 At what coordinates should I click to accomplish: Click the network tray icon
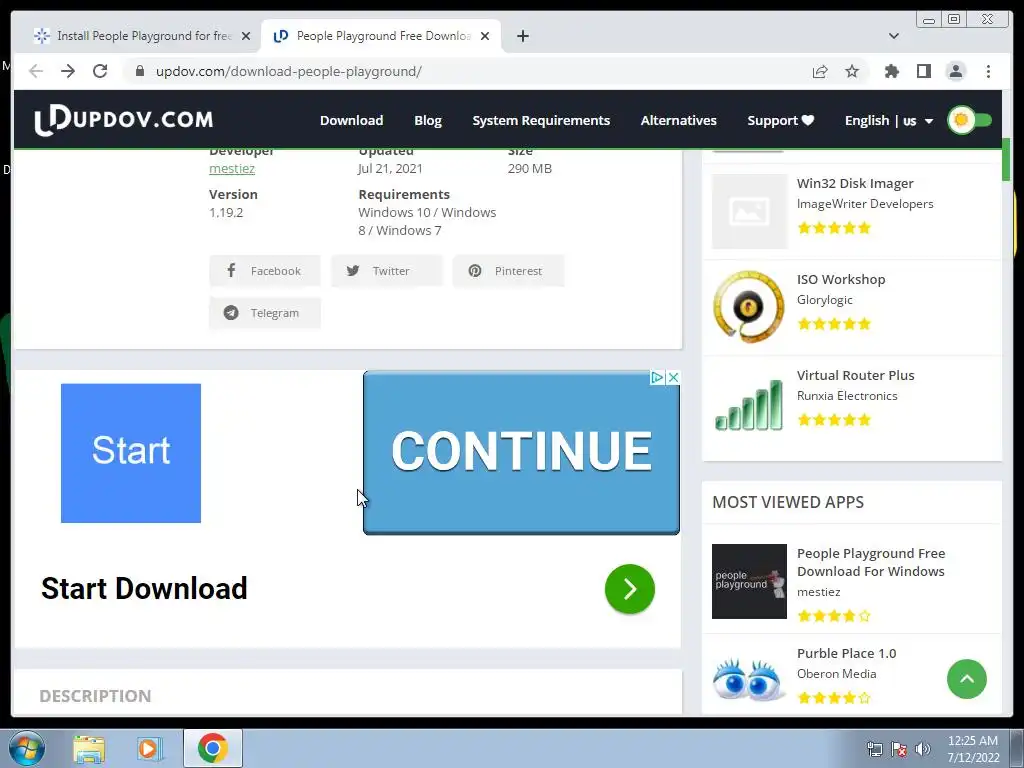tap(874, 749)
